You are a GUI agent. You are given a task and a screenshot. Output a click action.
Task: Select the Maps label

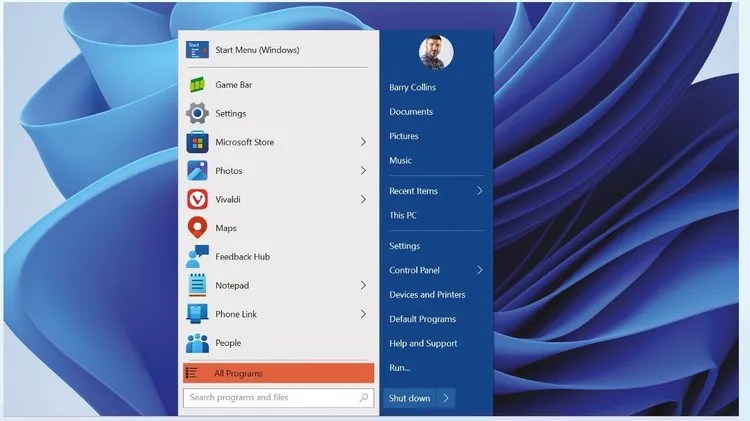click(226, 228)
